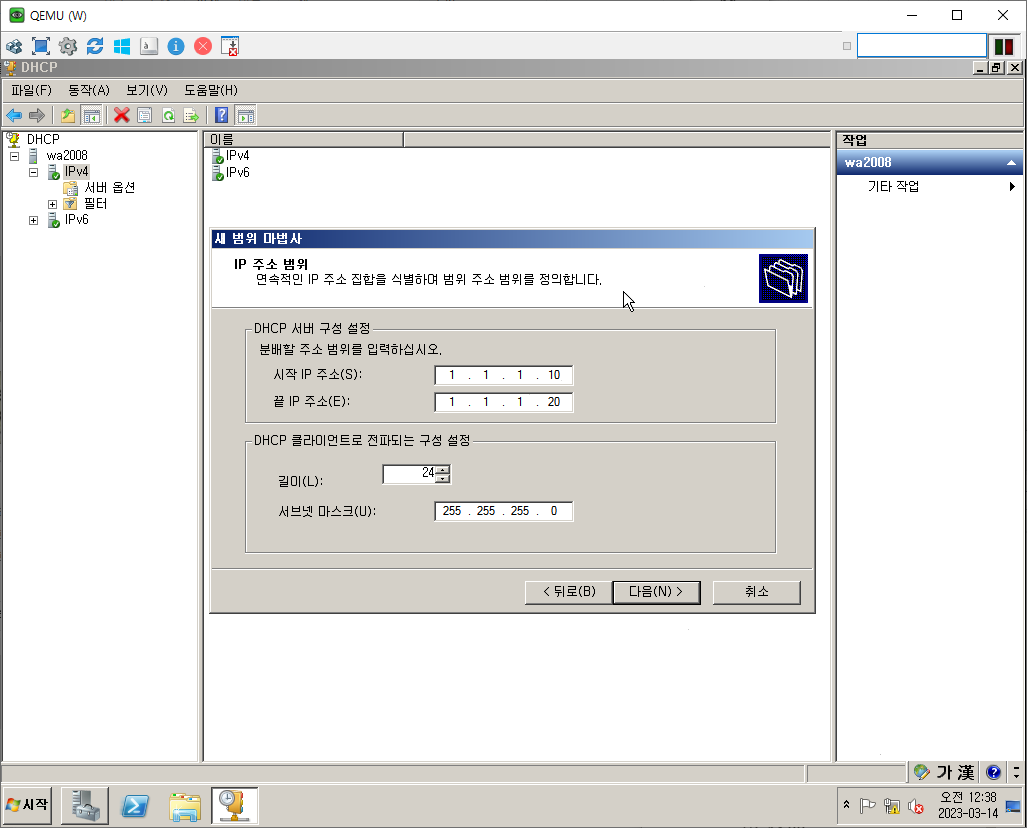Open the blue question mark help icon
1027x828 pixels.
[222, 116]
